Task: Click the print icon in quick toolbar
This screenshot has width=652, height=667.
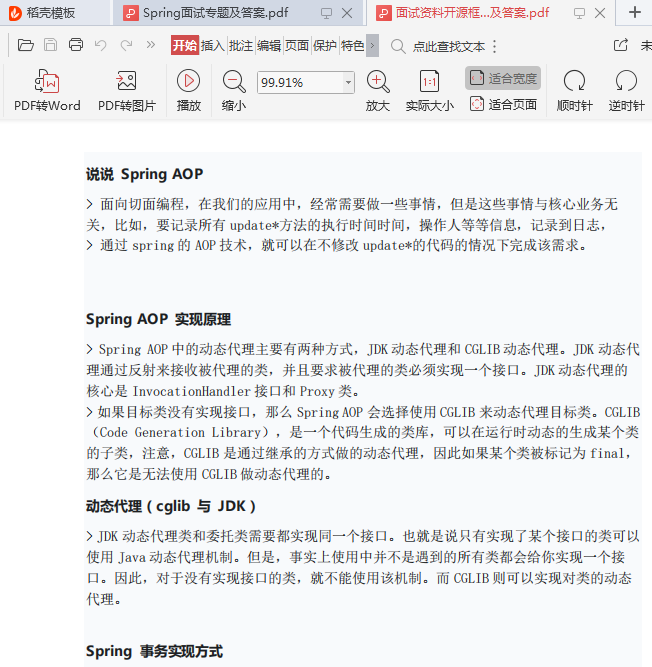Action: pyautogui.click(x=76, y=46)
